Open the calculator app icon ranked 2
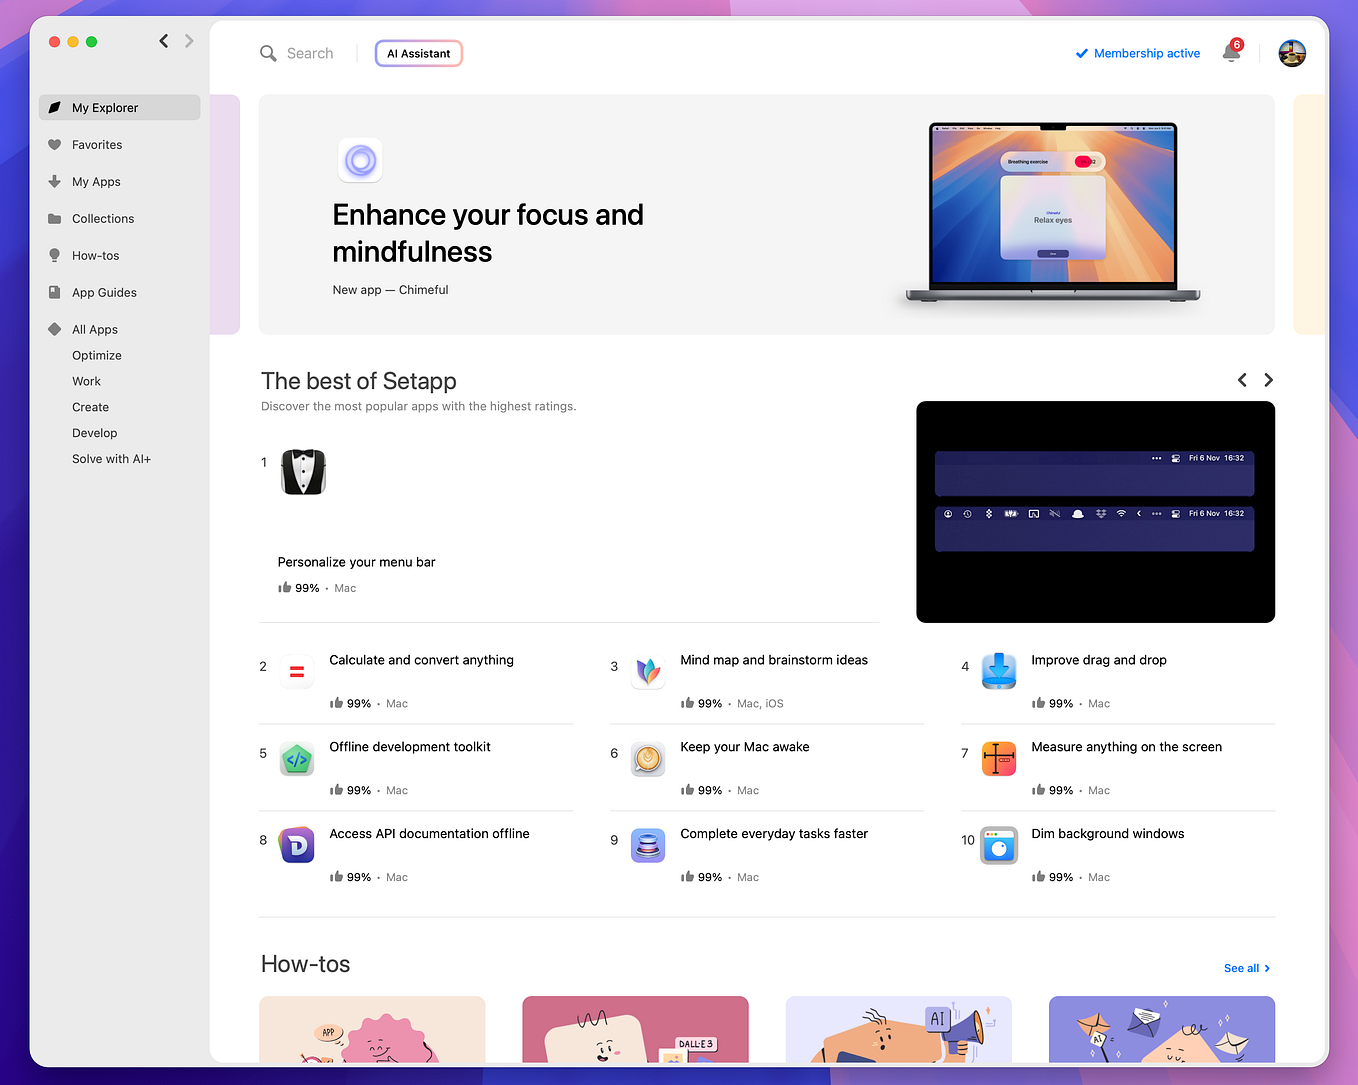 click(297, 672)
